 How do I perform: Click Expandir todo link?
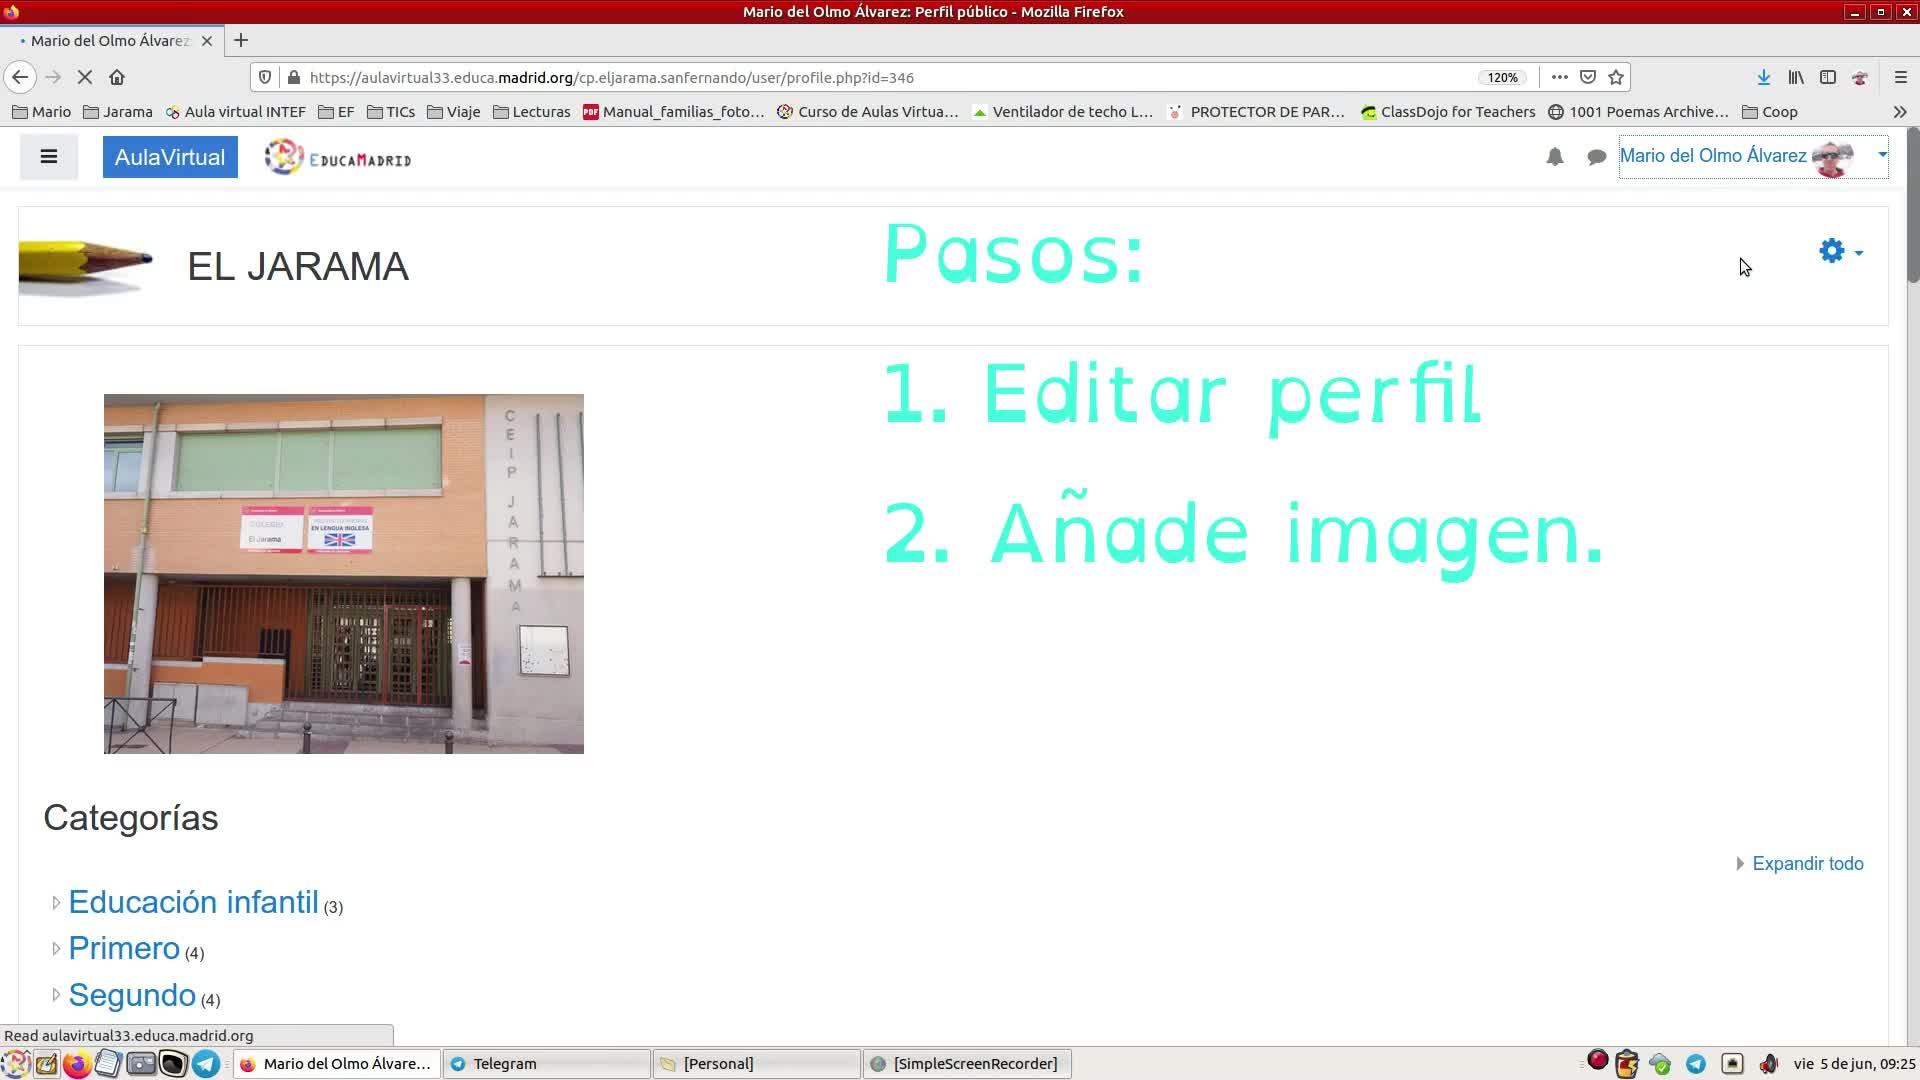pos(1806,863)
